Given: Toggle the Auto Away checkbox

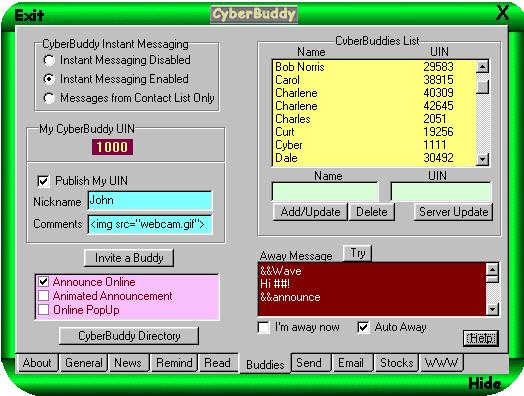Looking at the screenshot, I should [363, 327].
